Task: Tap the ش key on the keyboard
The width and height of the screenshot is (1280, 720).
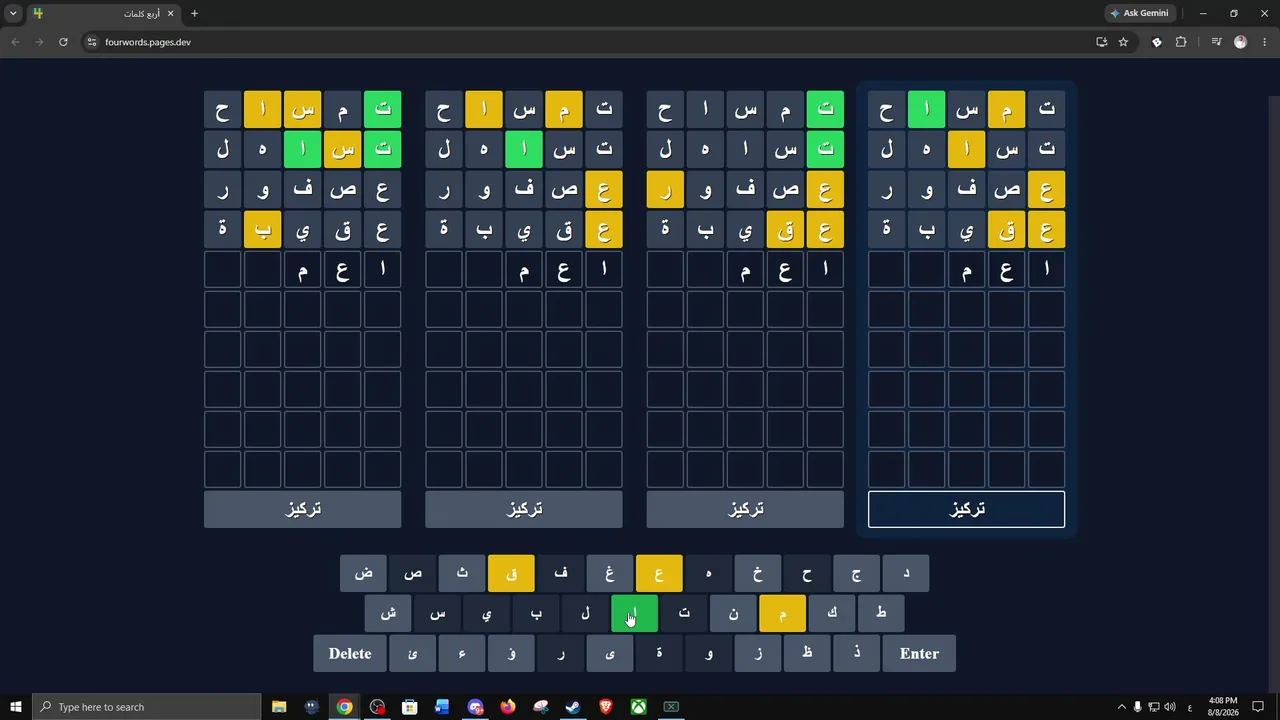Action: [388, 613]
